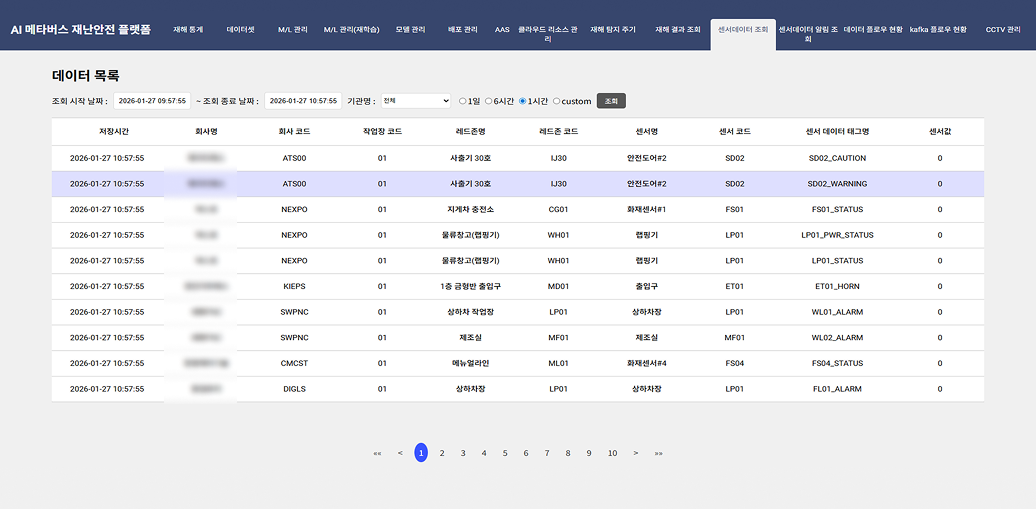
Task: Go to pagination page 7
Action: coord(547,453)
